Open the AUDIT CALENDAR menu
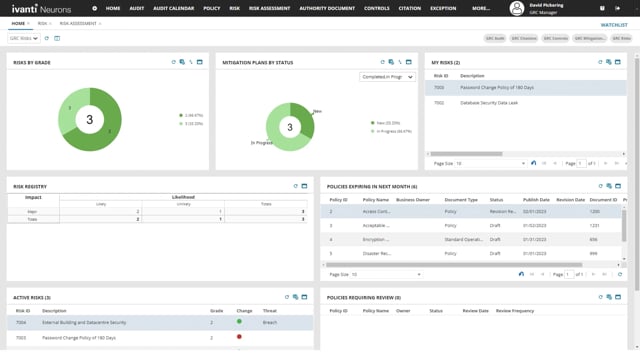 click(173, 8)
